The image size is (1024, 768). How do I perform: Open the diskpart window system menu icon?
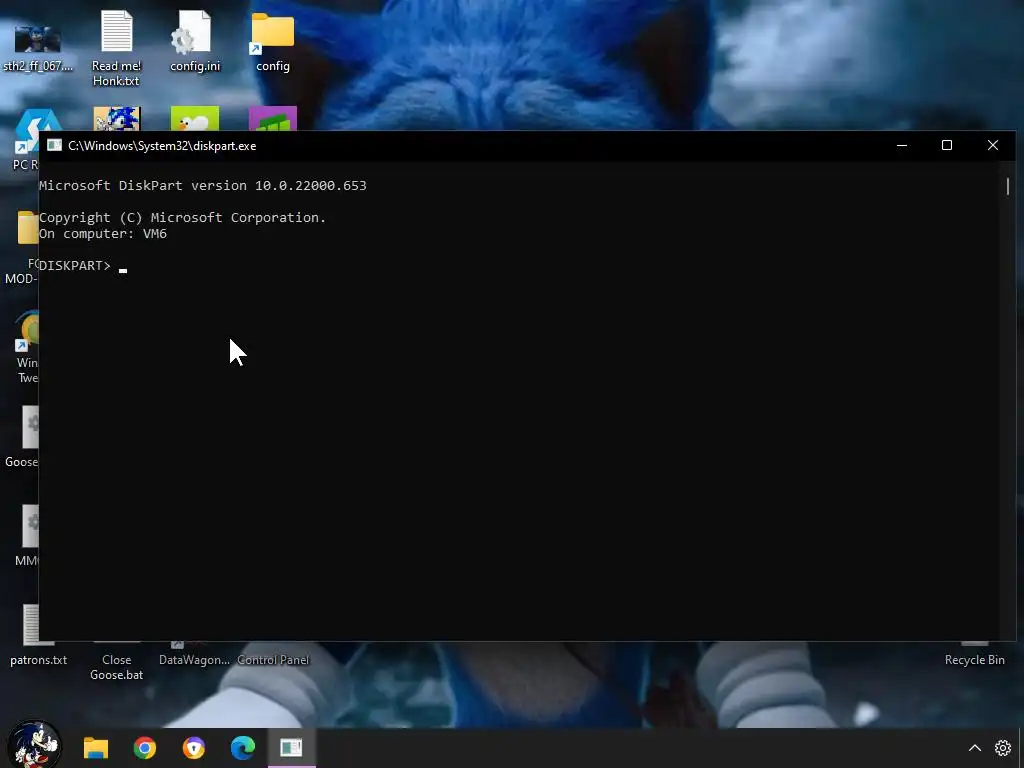(54, 146)
